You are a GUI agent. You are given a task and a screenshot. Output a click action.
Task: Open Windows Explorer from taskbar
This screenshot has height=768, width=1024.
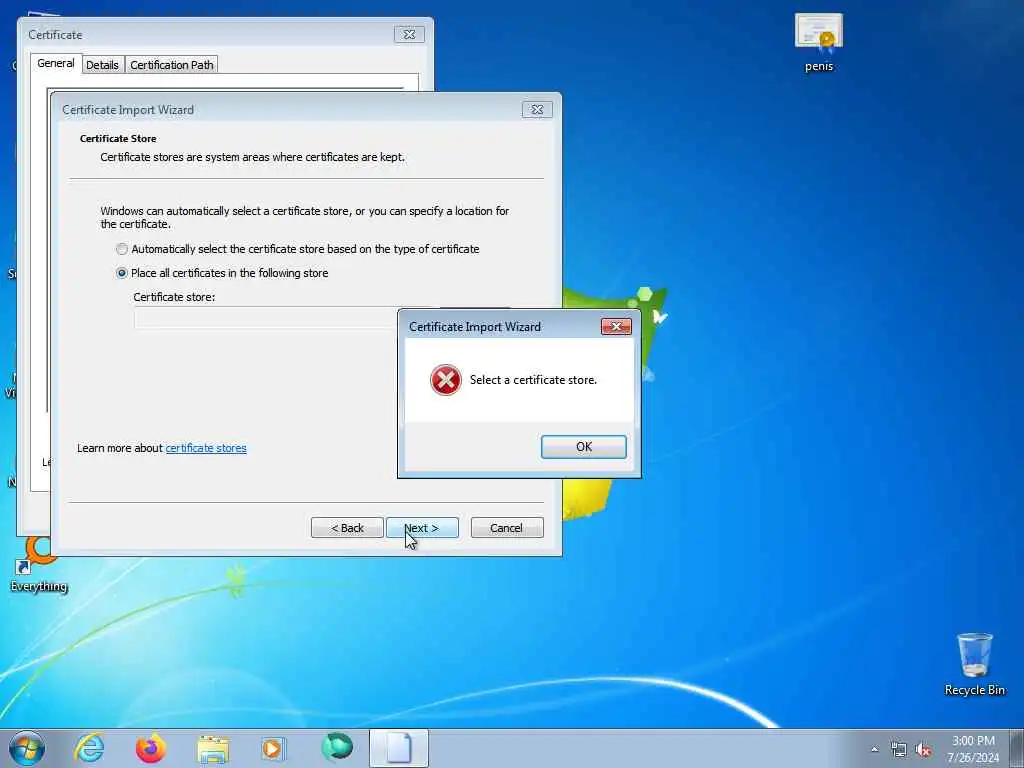pos(213,749)
